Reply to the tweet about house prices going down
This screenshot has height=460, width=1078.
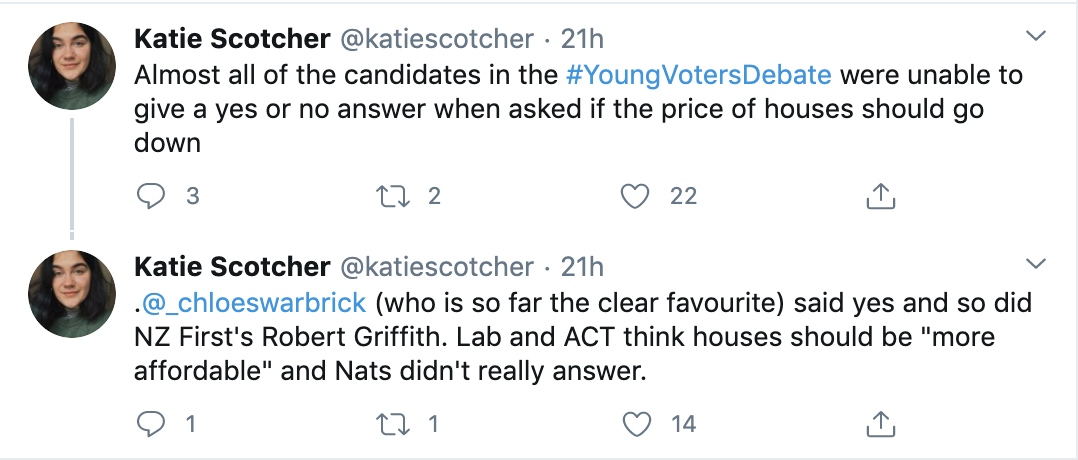(151, 197)
